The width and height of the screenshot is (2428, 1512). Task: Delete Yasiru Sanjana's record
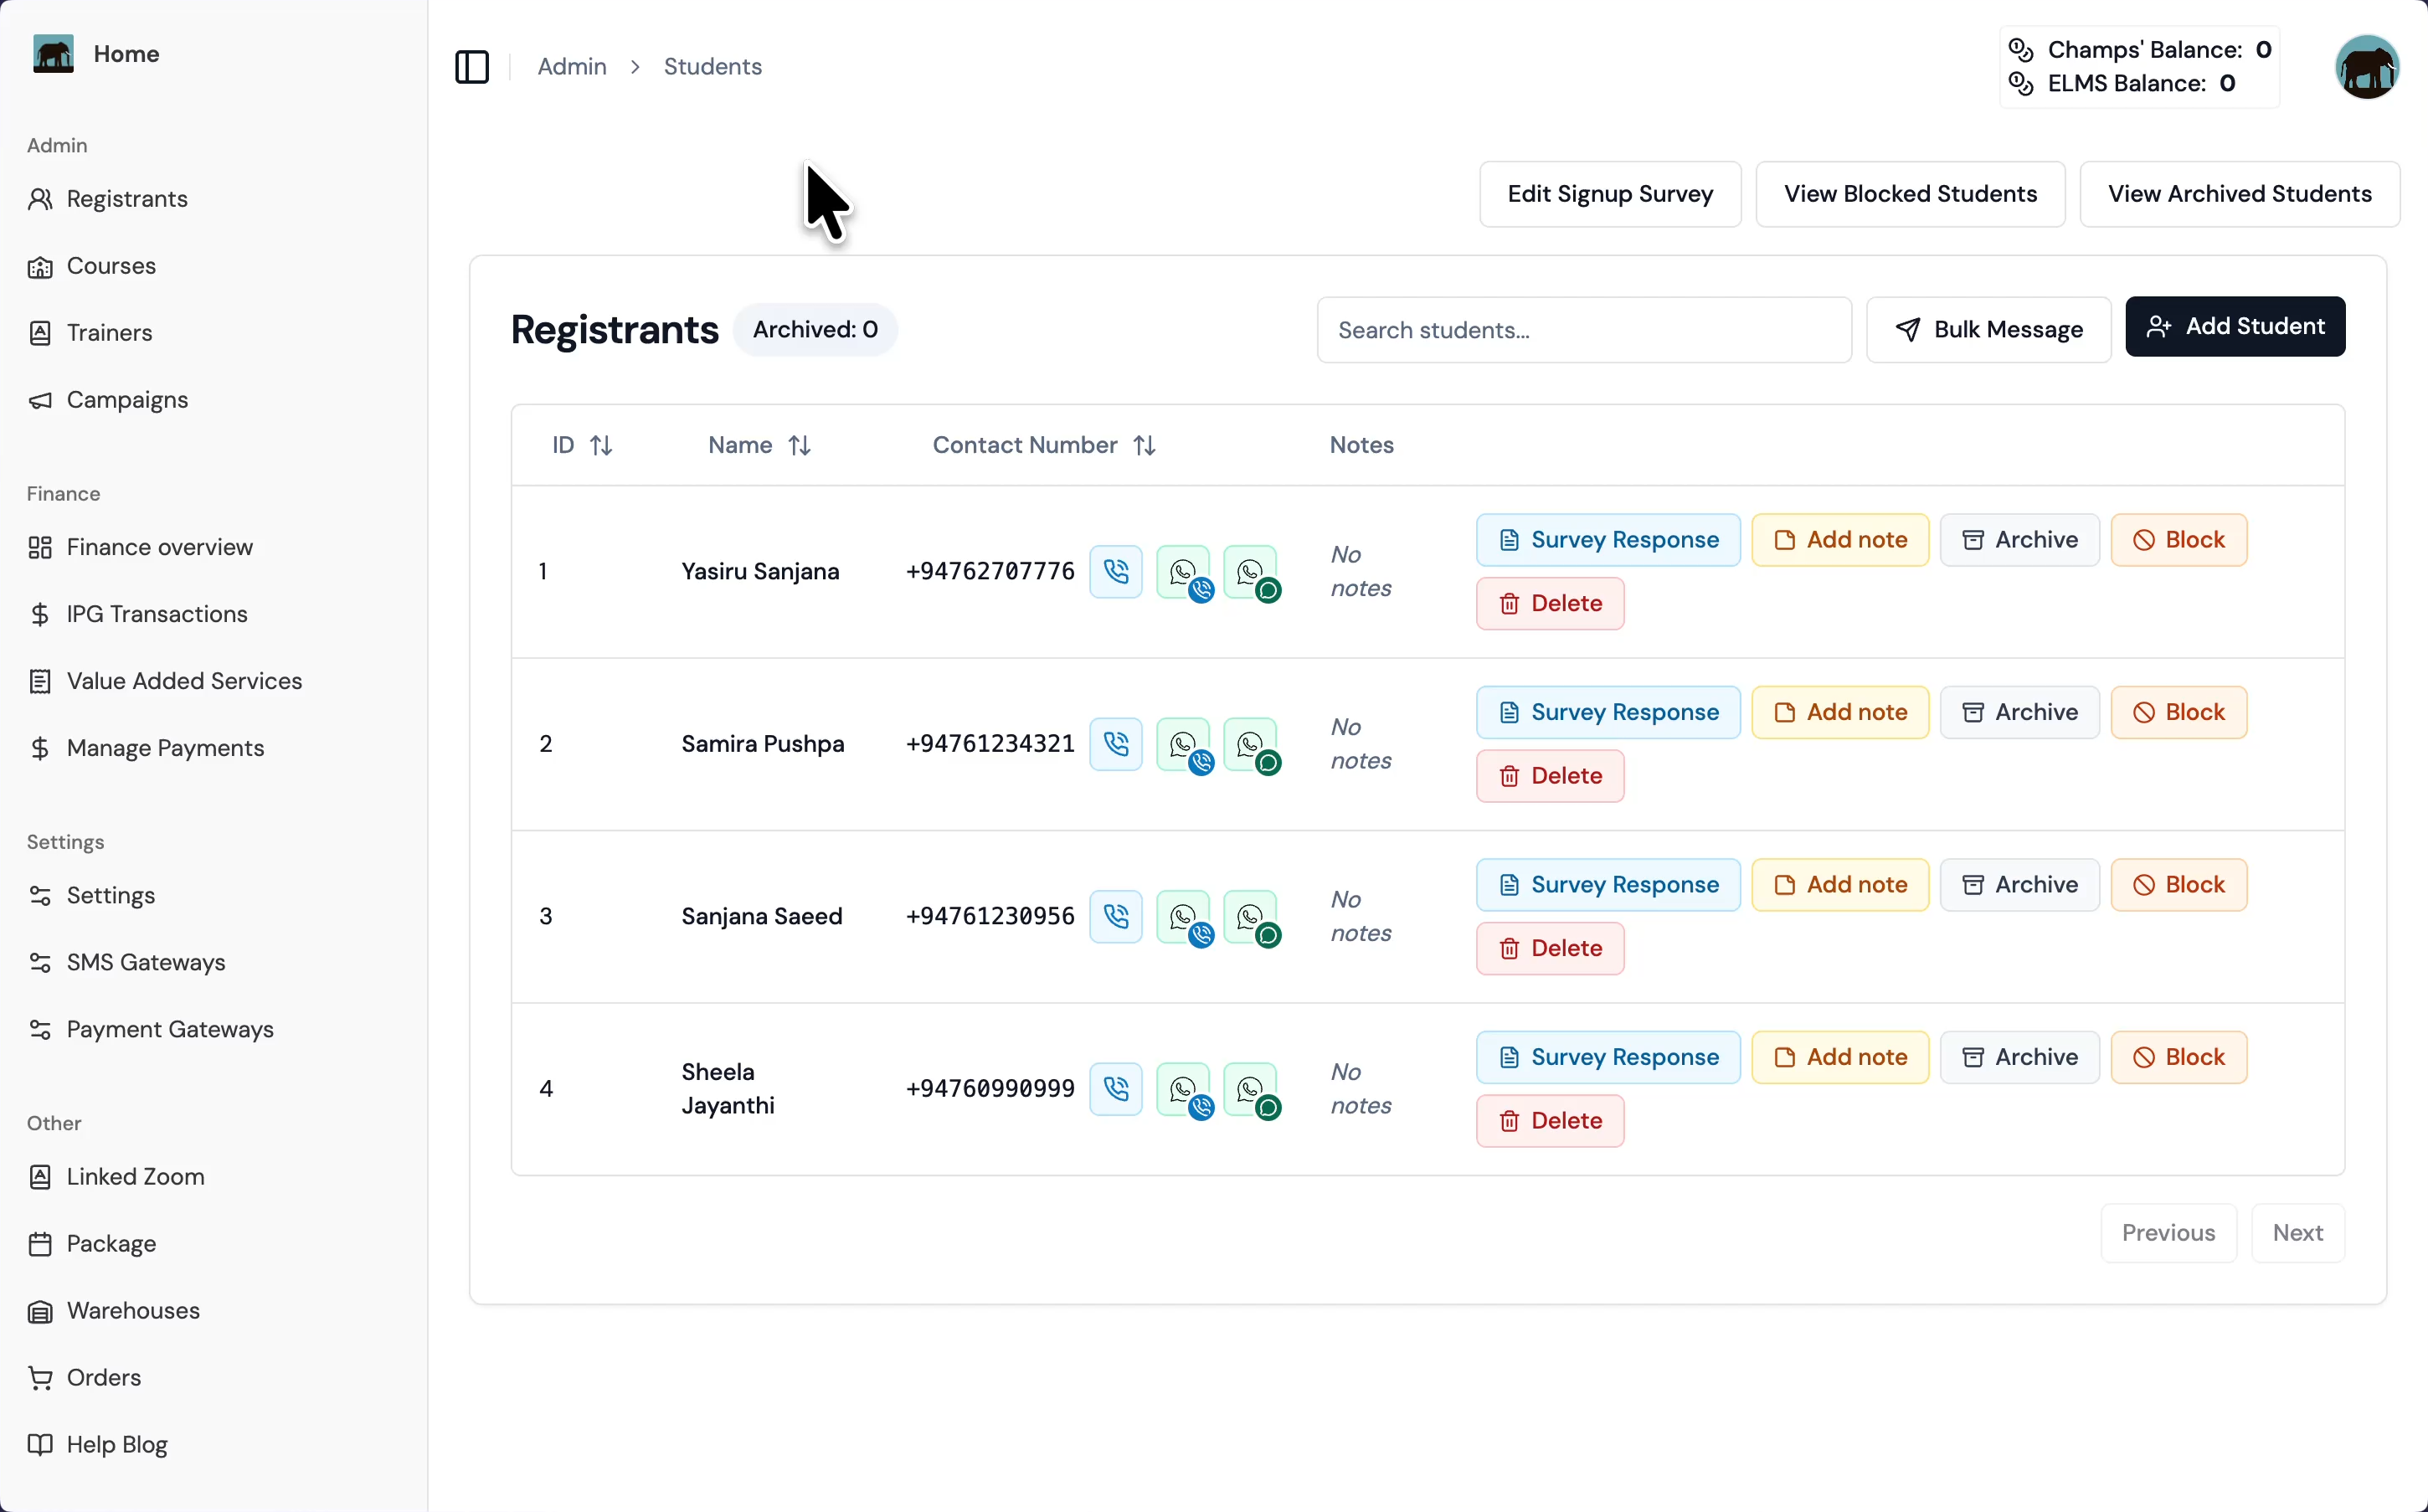[x=1550, y=604]
